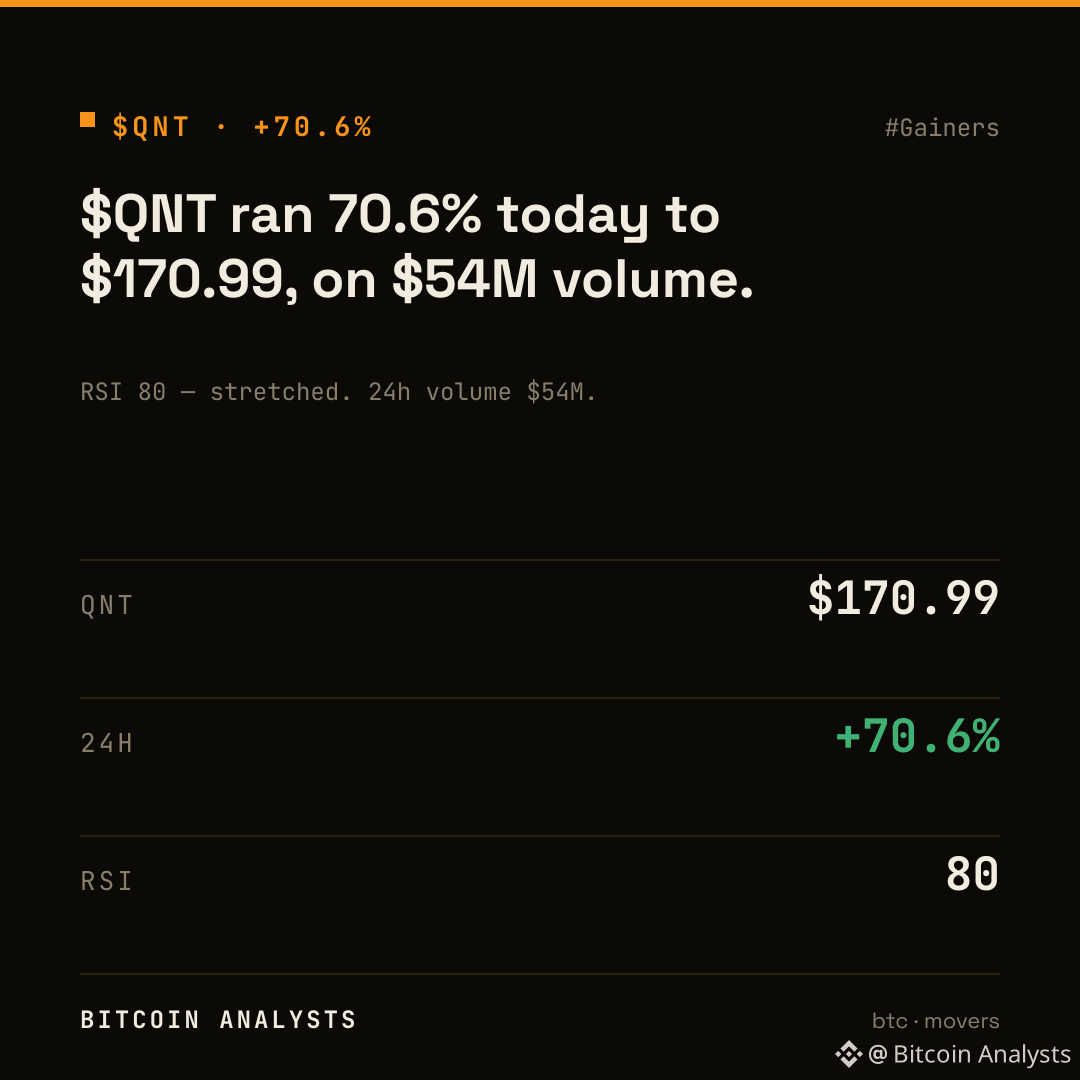
Task: Click the orange square bullet icon
Action: (x=87, y=120)
